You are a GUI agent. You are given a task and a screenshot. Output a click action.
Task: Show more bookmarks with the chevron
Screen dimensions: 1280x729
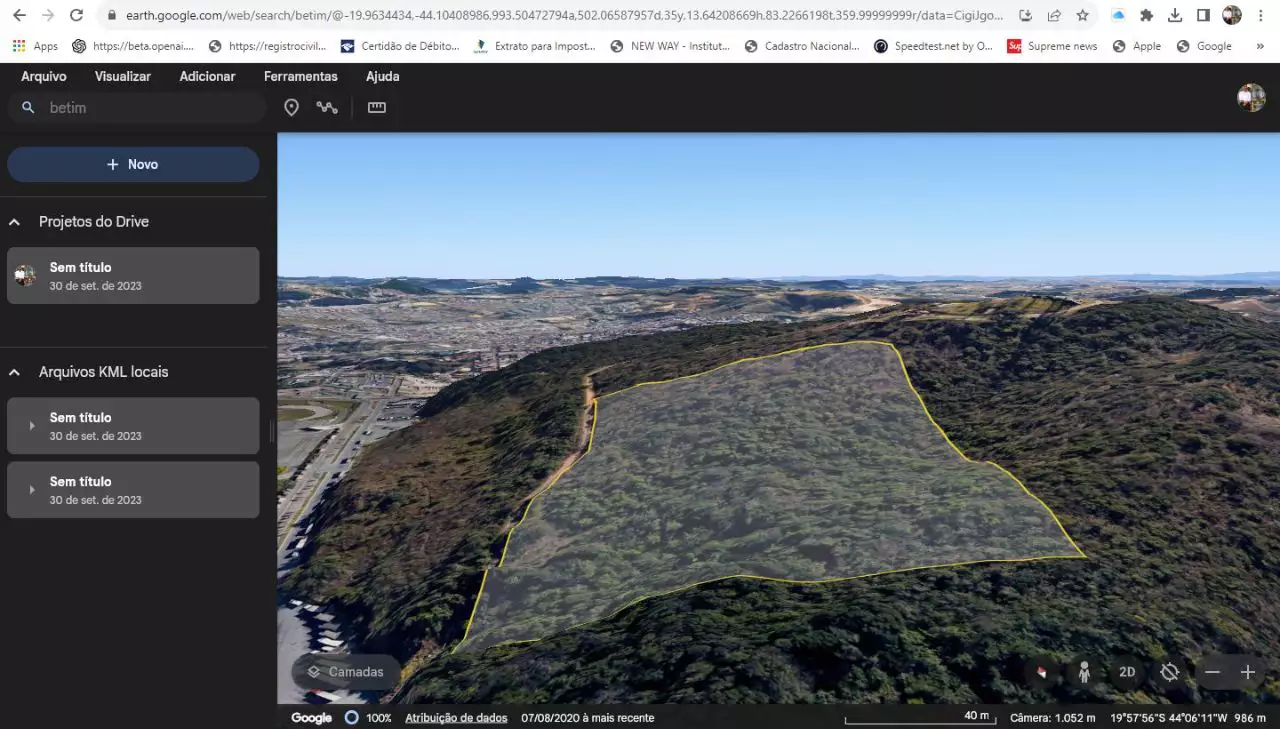click(1259, 46)
